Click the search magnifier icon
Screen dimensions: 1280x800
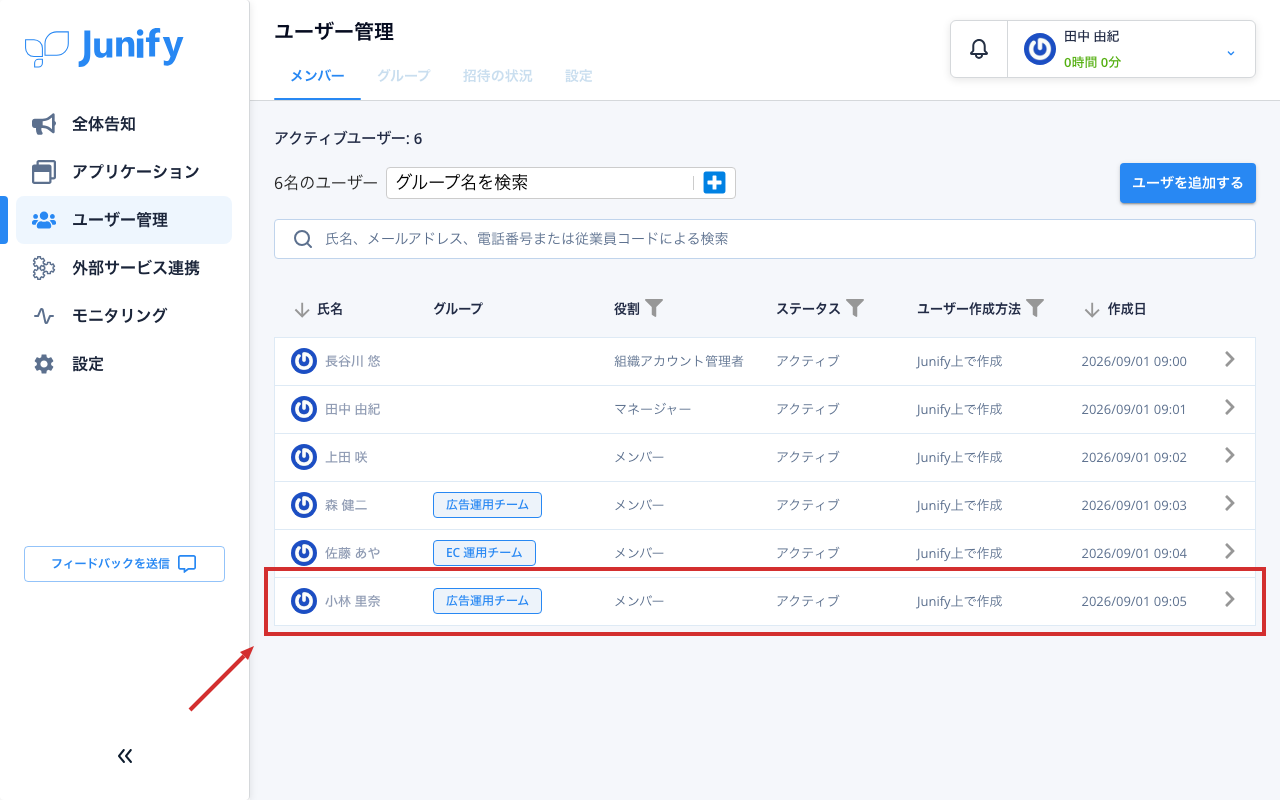(x=303, y=239)
